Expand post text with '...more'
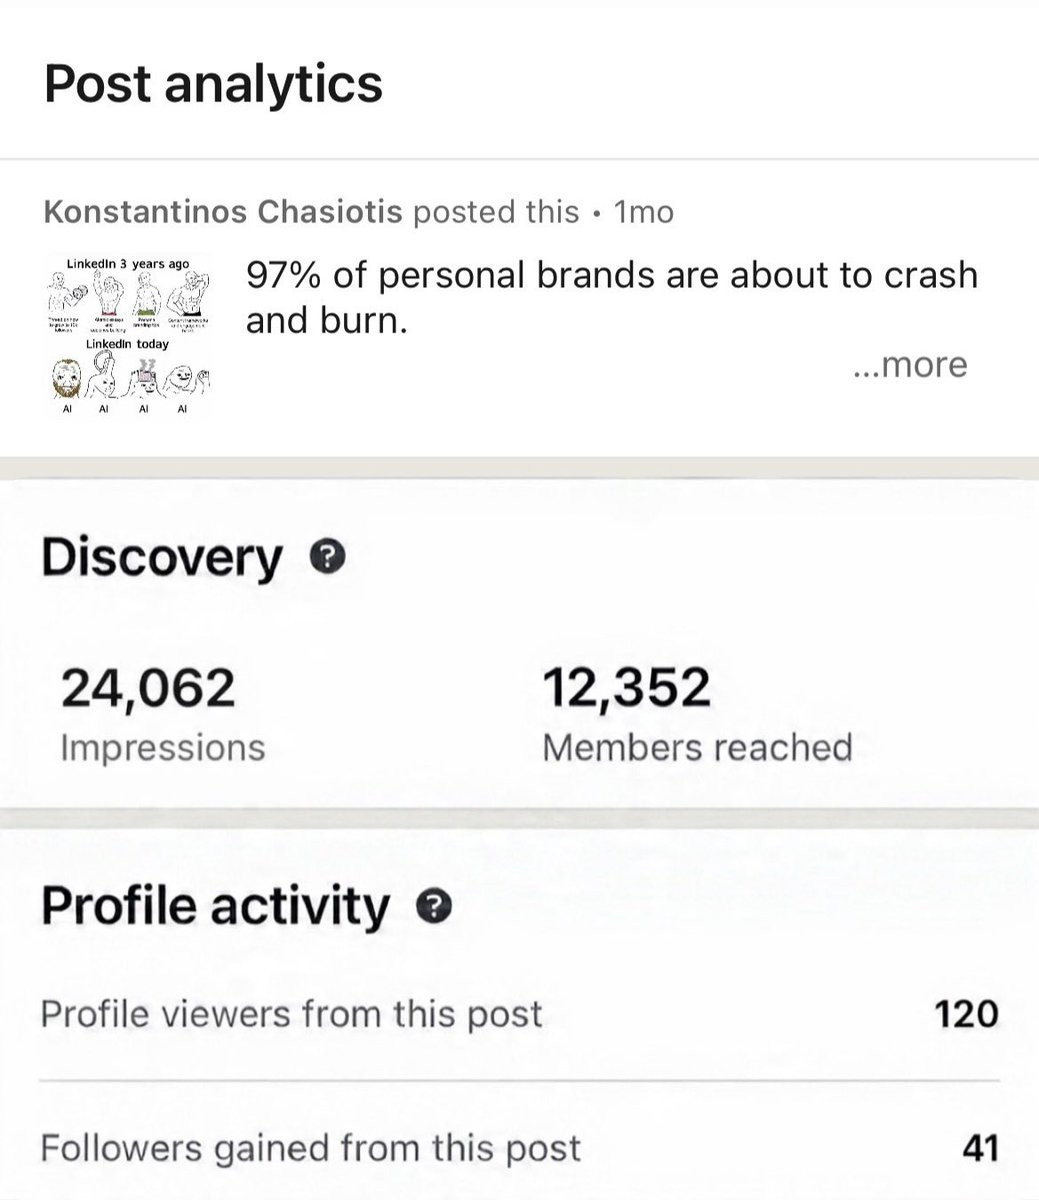This screenshot has height=1200, width=1039. 910,365
